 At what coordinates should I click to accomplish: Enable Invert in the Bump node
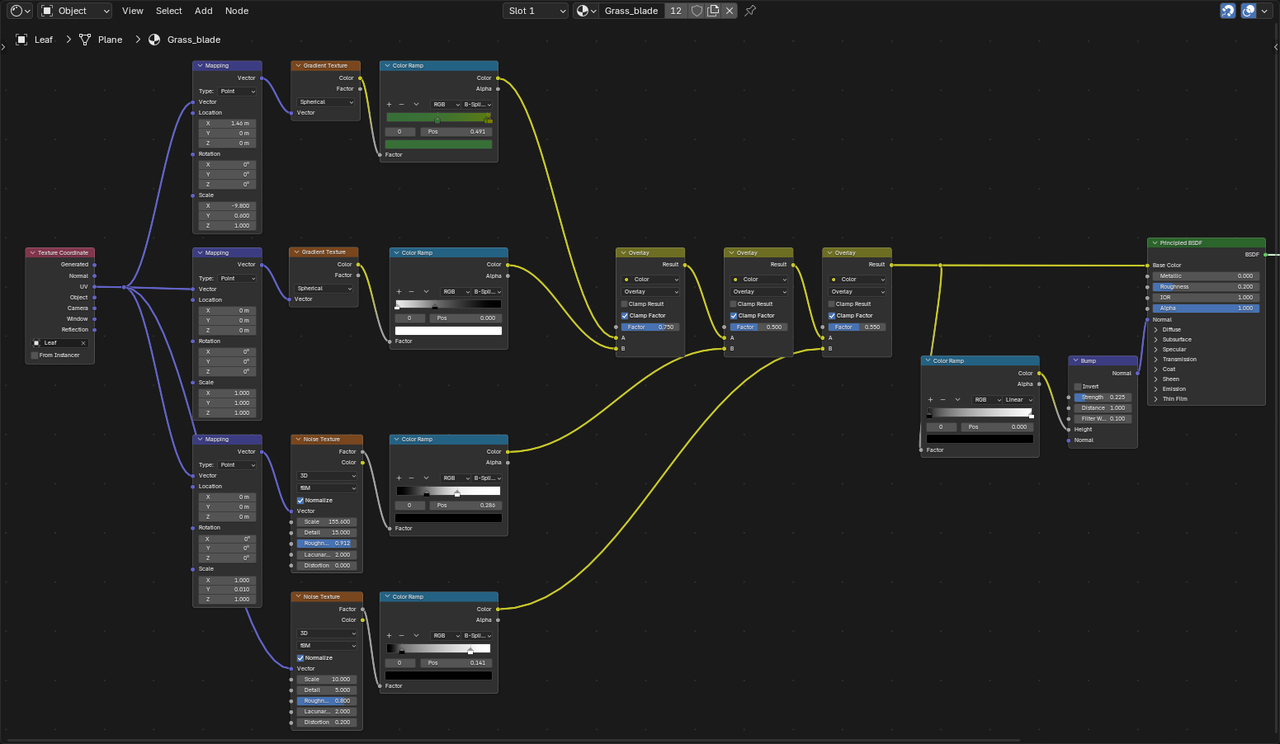click(1077, 386)
